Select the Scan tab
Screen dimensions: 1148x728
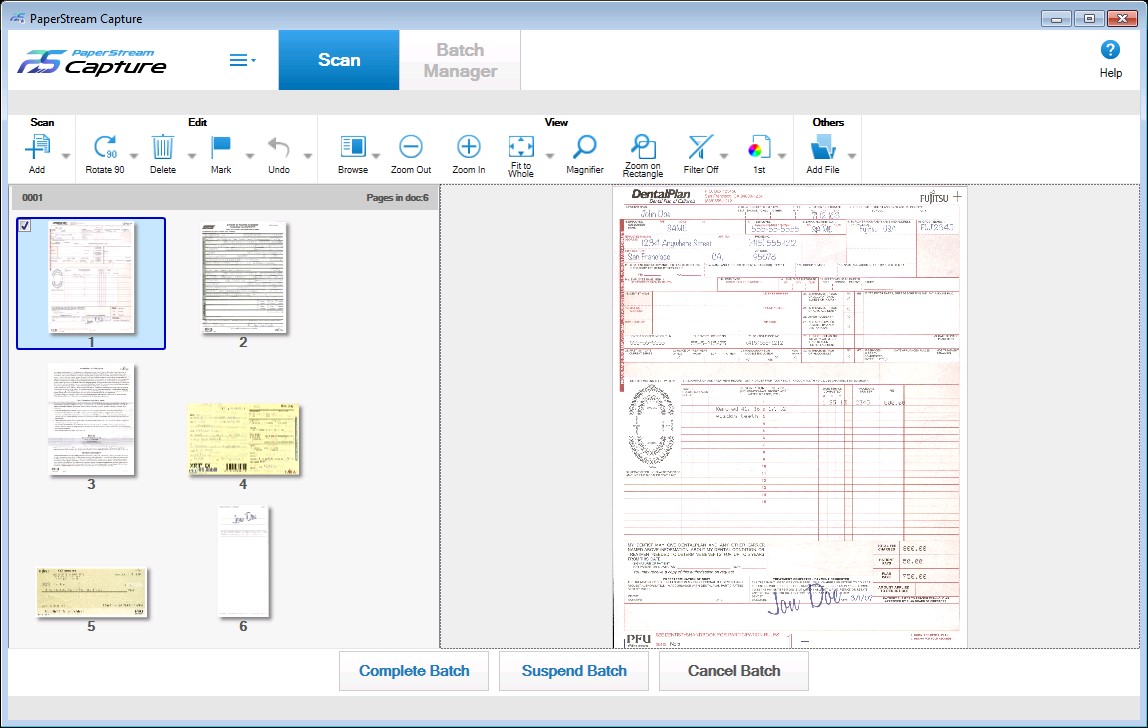(339, 60)
